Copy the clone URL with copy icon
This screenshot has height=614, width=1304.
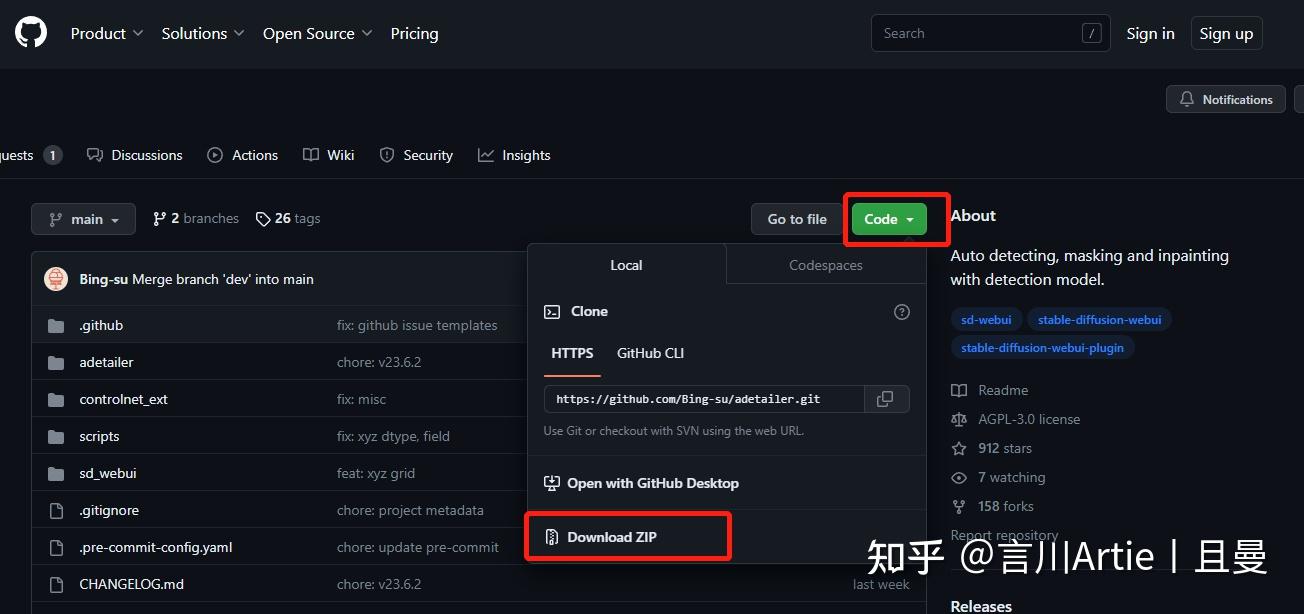[x=885, y=399]
